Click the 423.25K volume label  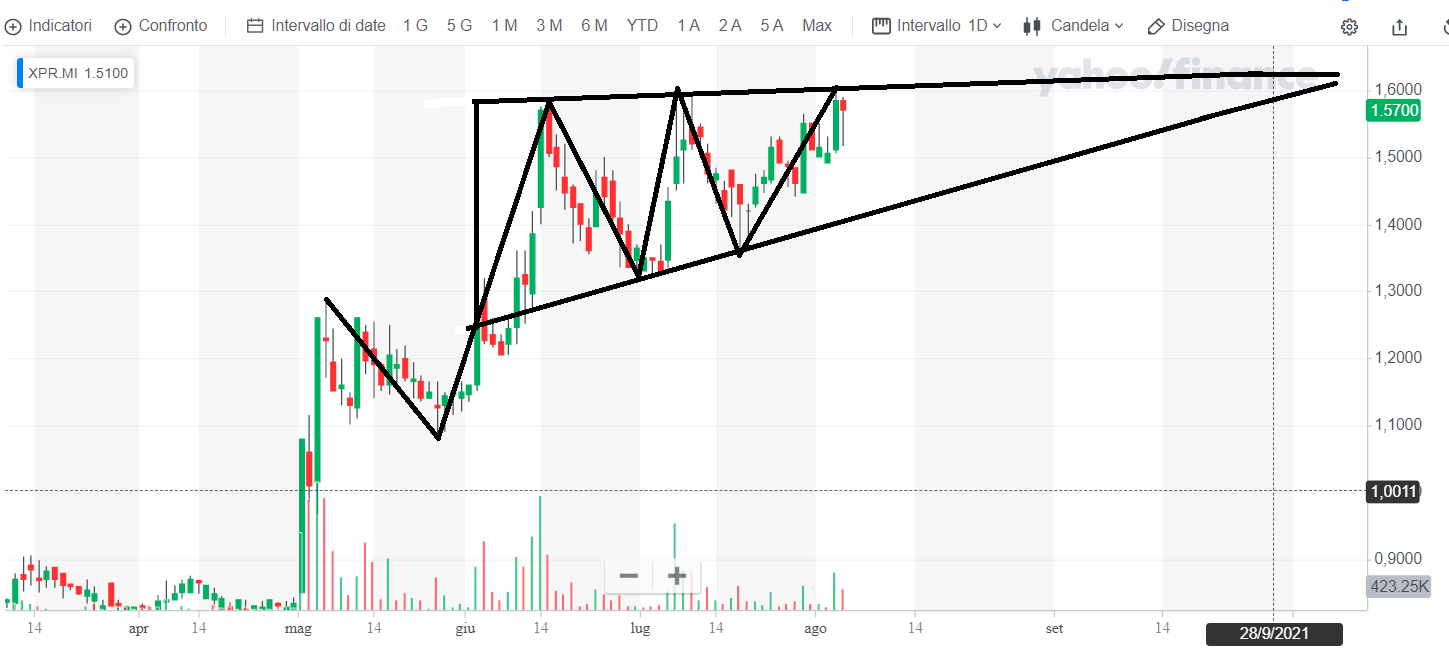(x=1399, y=587)
